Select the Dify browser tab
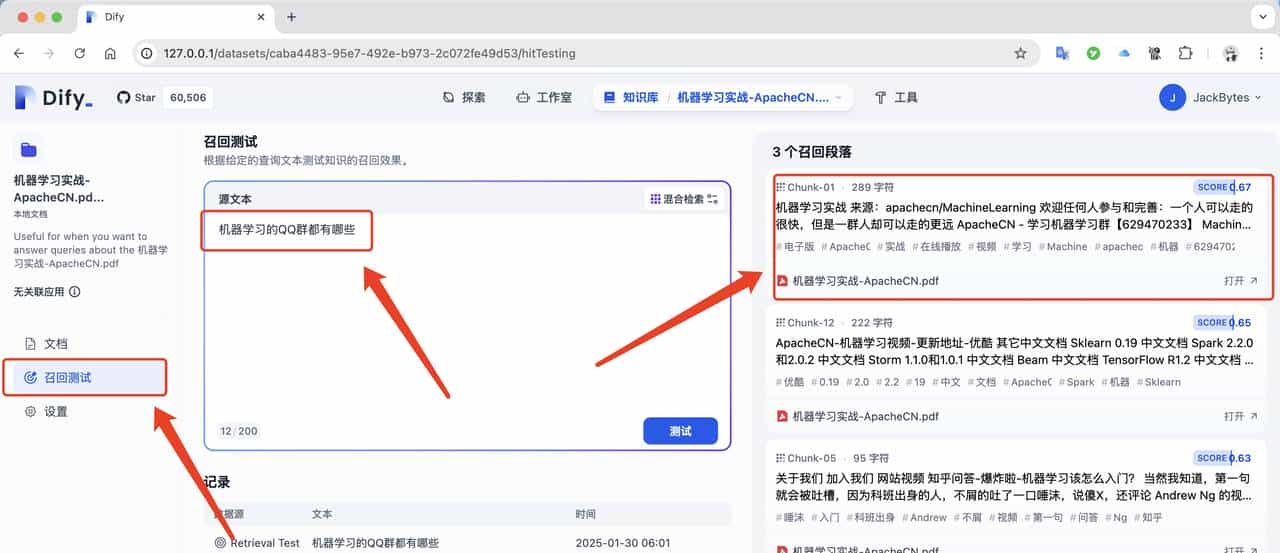 (x=175, y=17)
